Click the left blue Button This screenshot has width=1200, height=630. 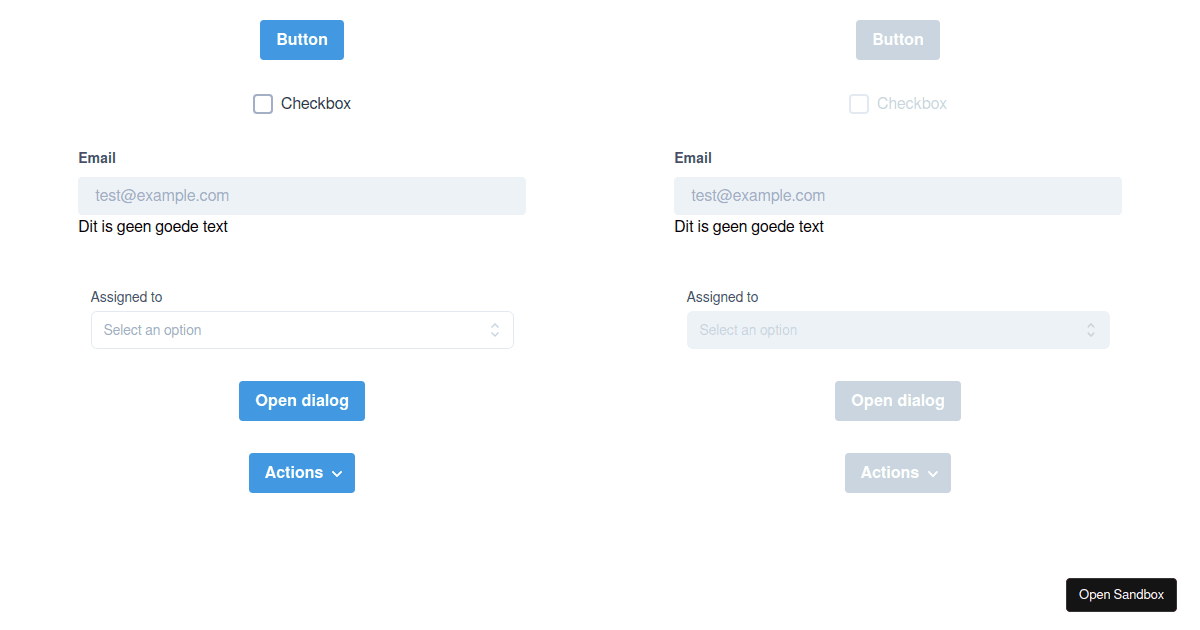tap(301, 39)
